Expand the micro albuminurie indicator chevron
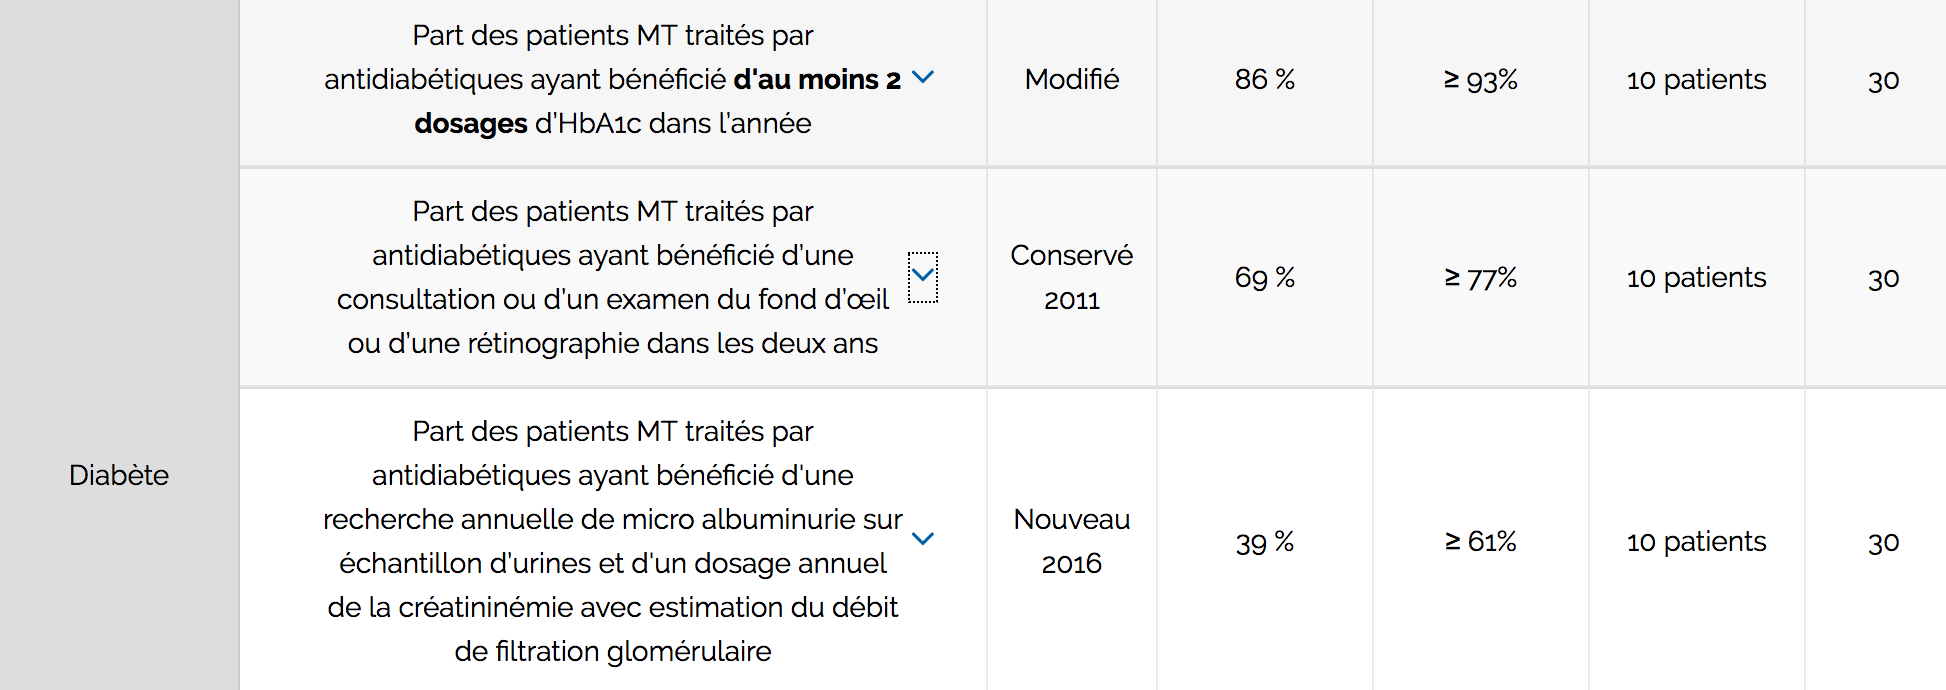The width and height of the screenshot is (1946, 690). coord(923,539)
